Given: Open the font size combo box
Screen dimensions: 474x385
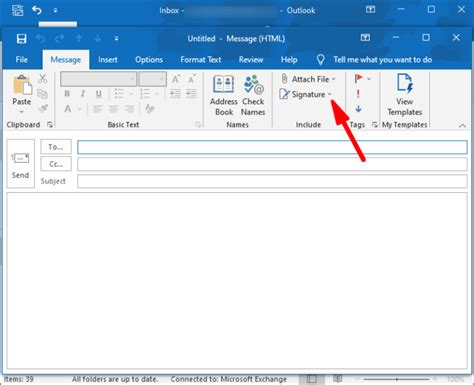Looking at the screenshot, I should pyautogui.click(x=152, y=79).
